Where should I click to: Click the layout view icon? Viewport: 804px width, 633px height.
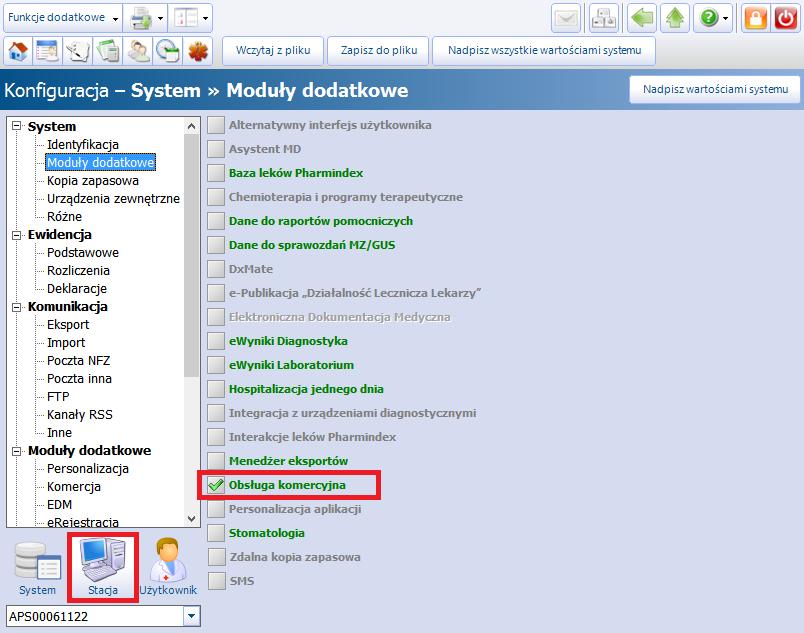coord(186,18)
